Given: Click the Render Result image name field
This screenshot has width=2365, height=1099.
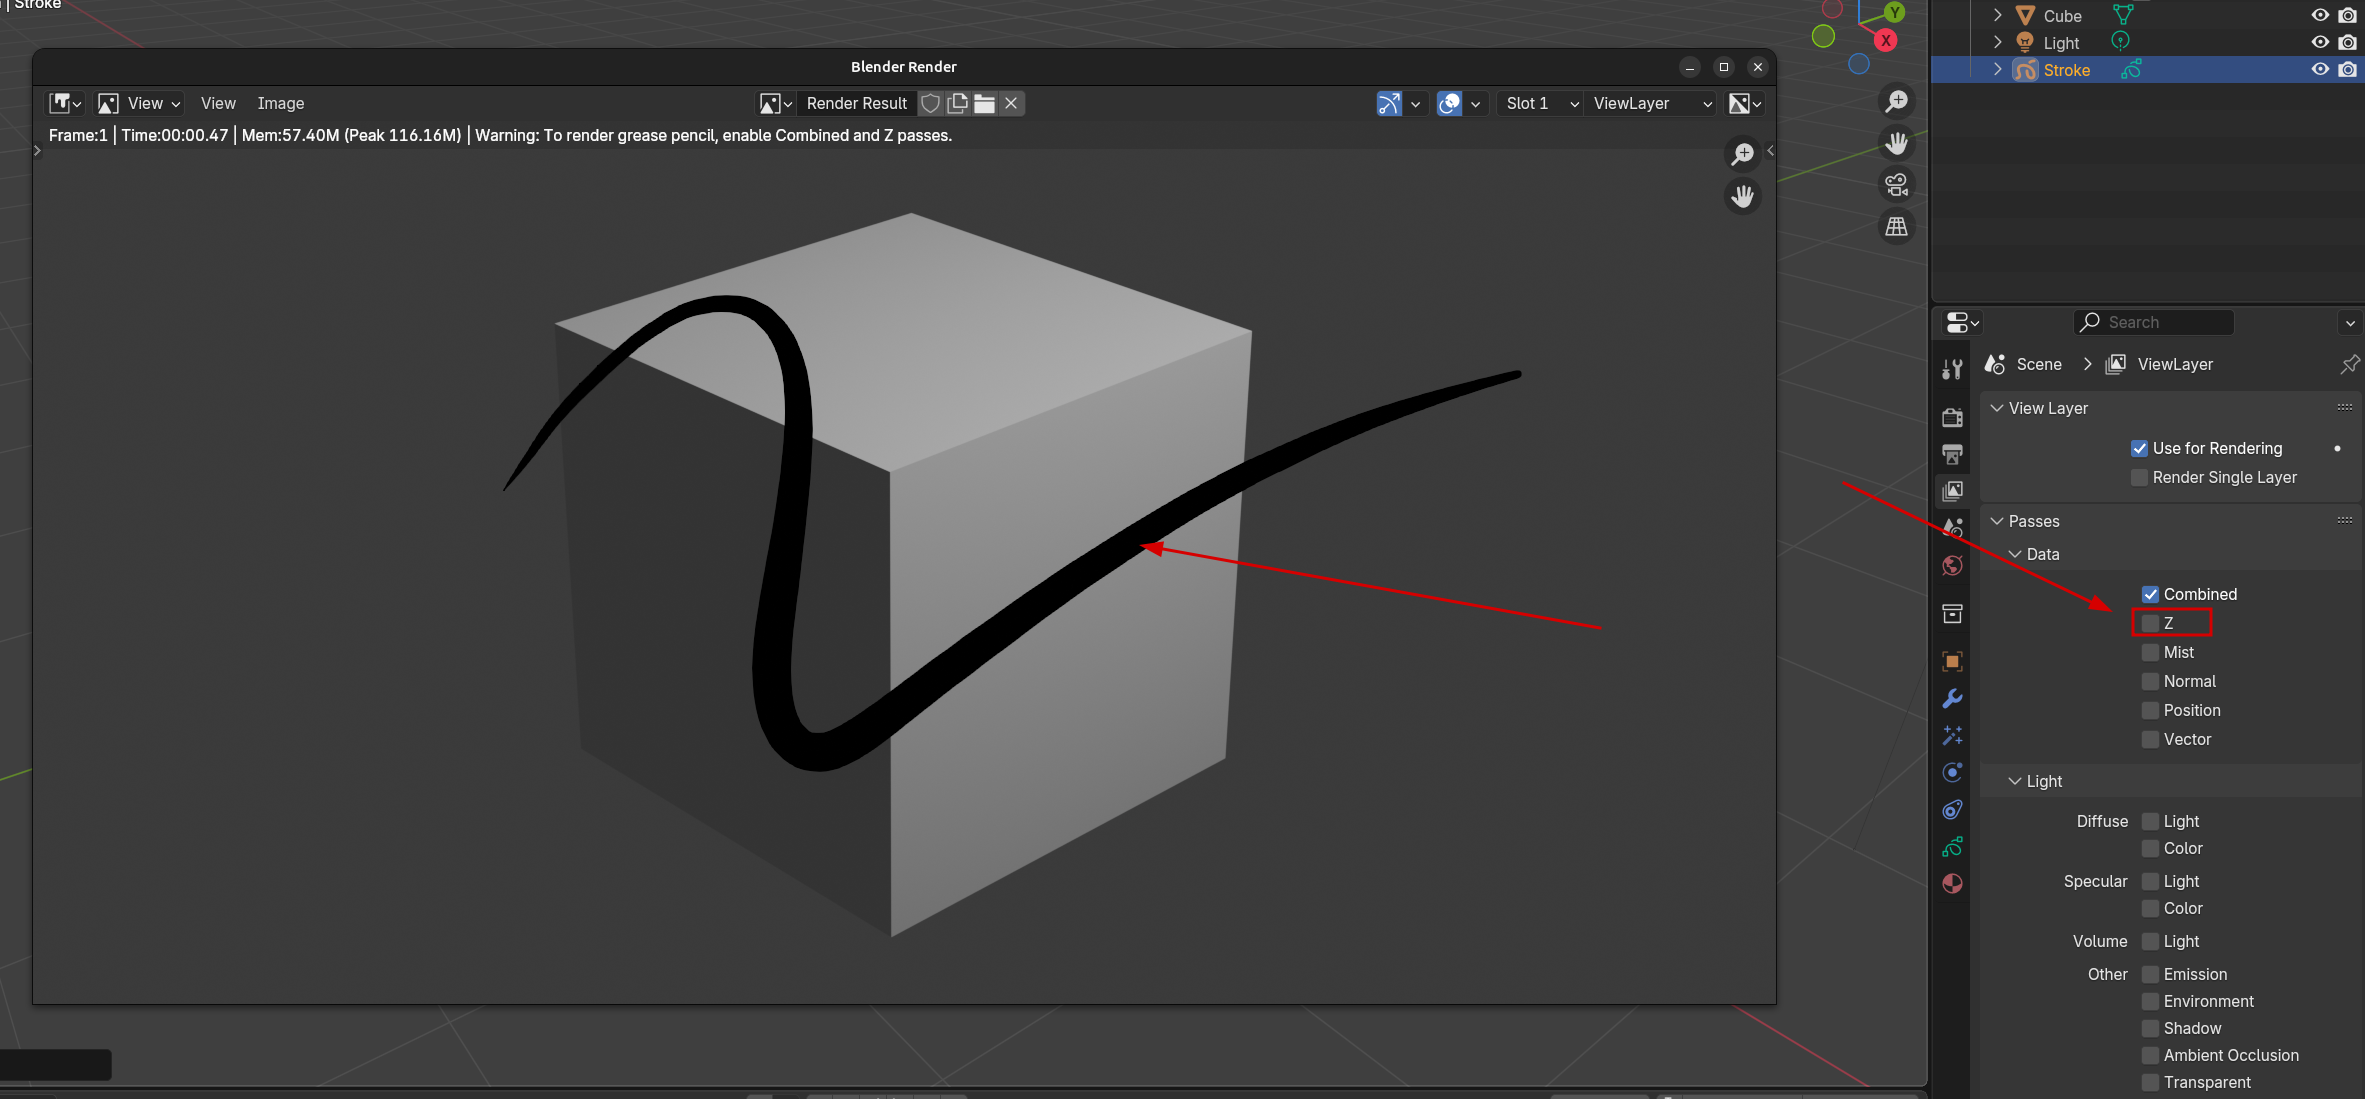Looking at the screenshot, I should 857,103.
